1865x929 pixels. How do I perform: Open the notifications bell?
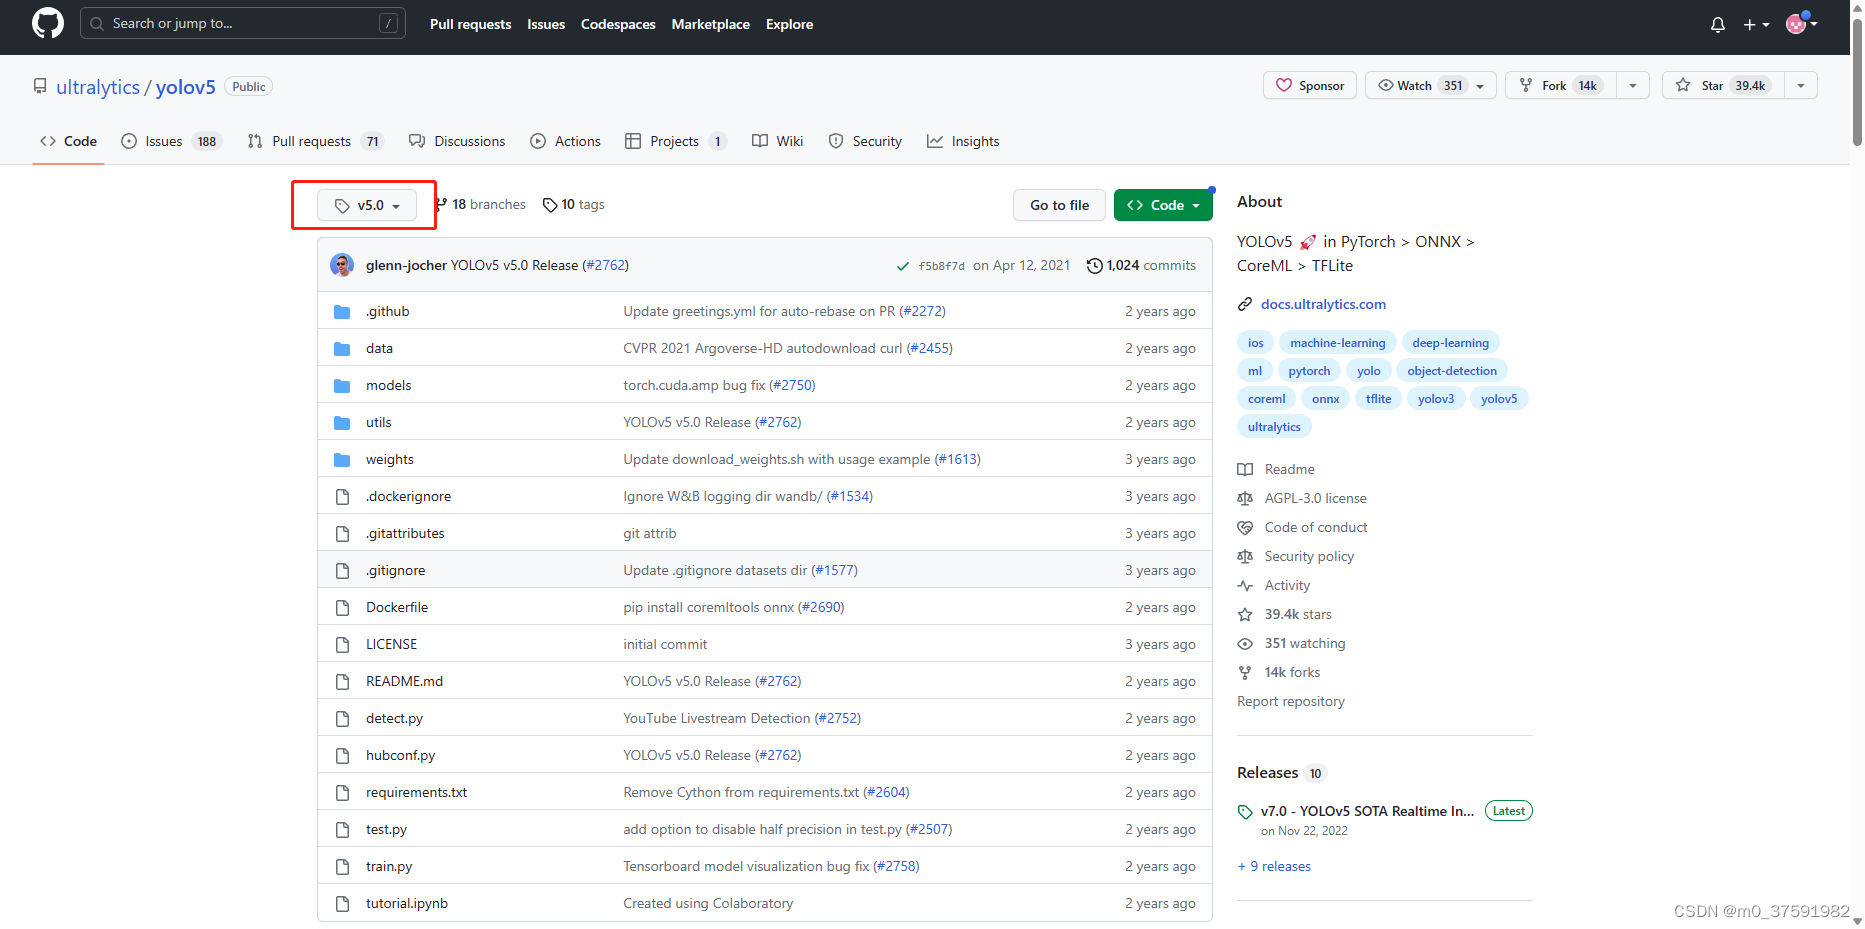[1718, 24]
